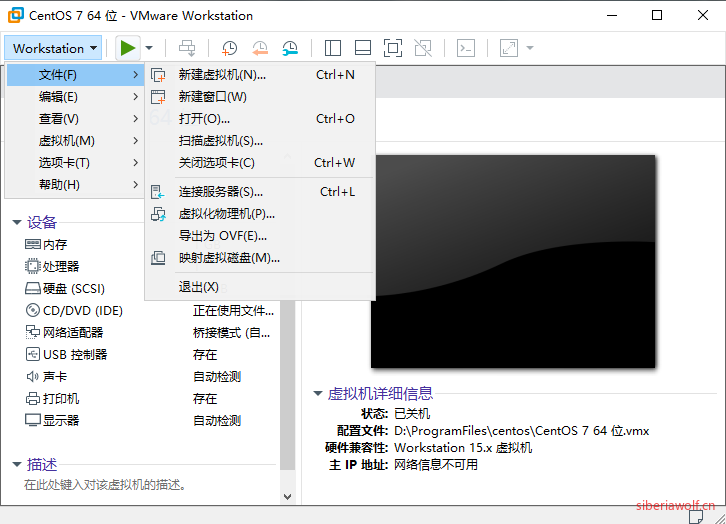The height and width of the screenshot is (524, 726).
Task: Toggle the thumbnail bar layout icon
Action: [x=363, y=48]
